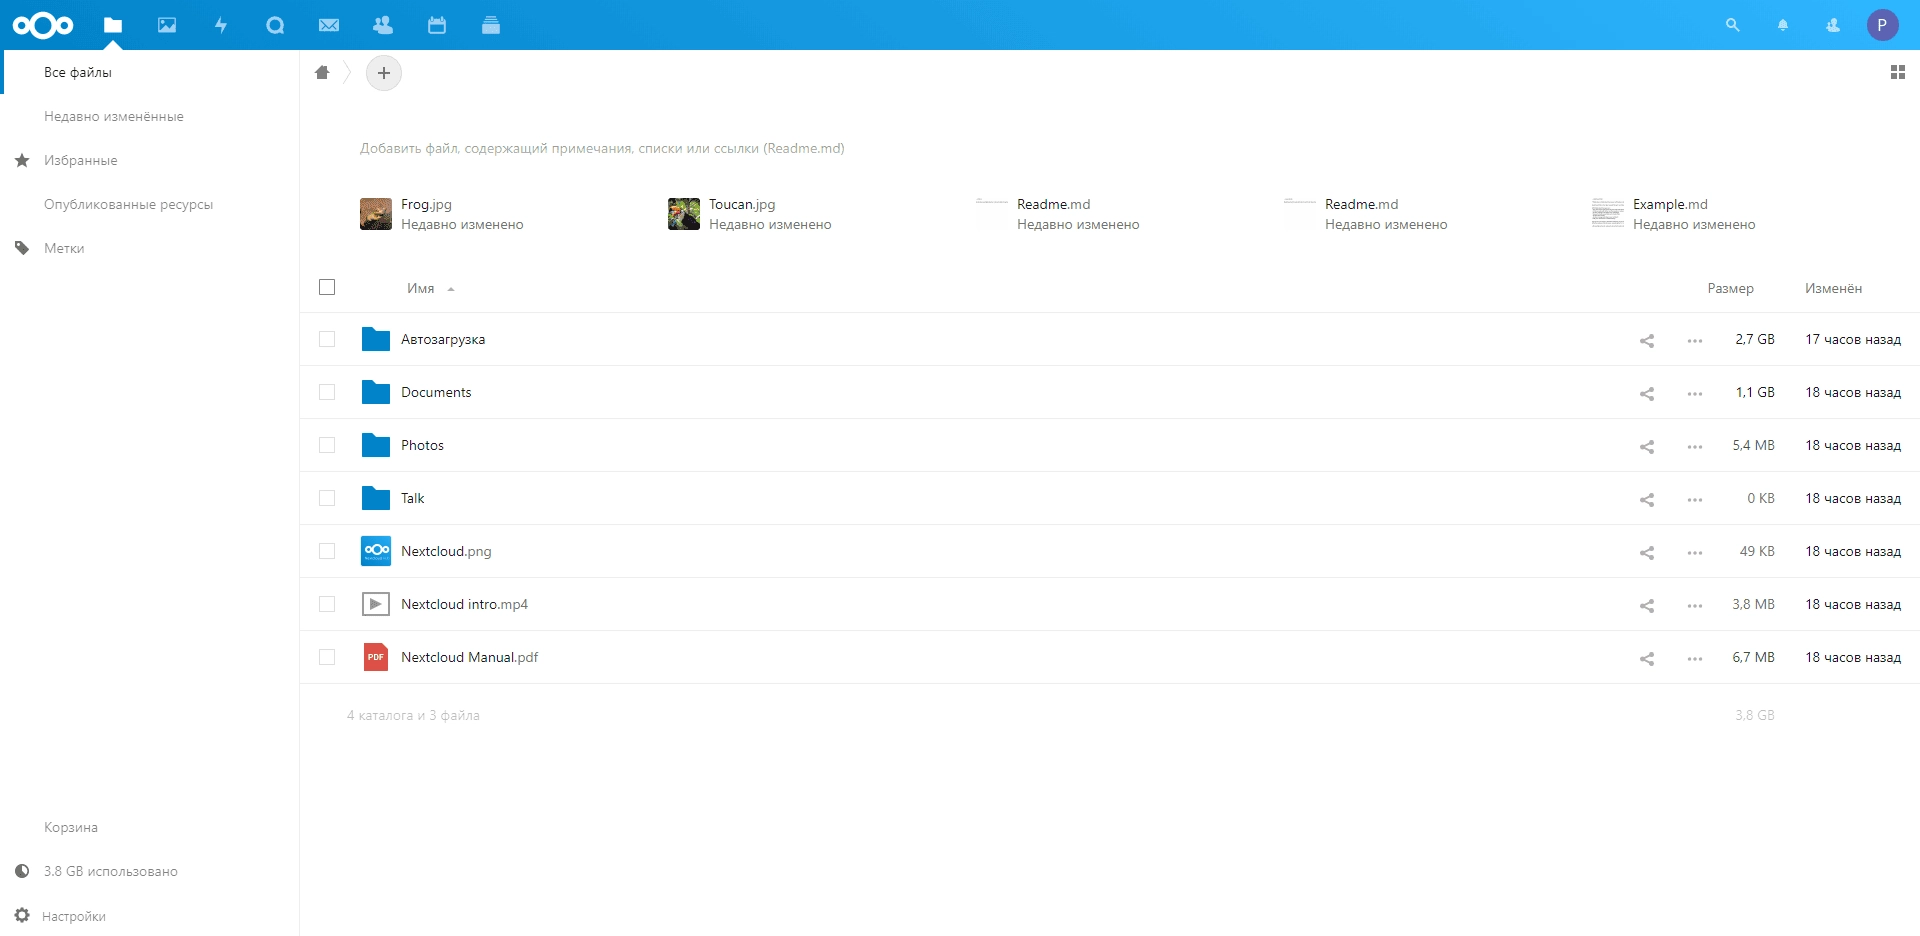Open the new file creation menu
The height and width of the screenshot is (936, 1920).
pos(384,72)
